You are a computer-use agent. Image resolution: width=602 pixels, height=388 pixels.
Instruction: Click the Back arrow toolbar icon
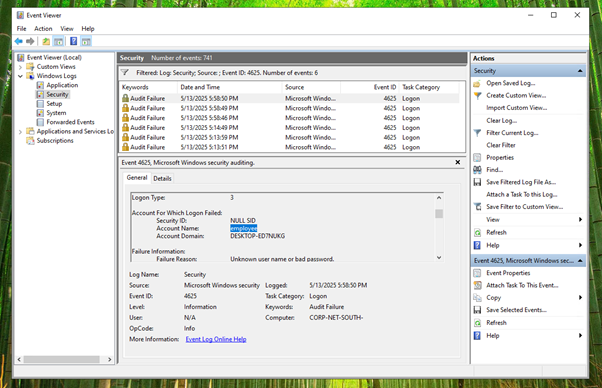click(18, 41)
